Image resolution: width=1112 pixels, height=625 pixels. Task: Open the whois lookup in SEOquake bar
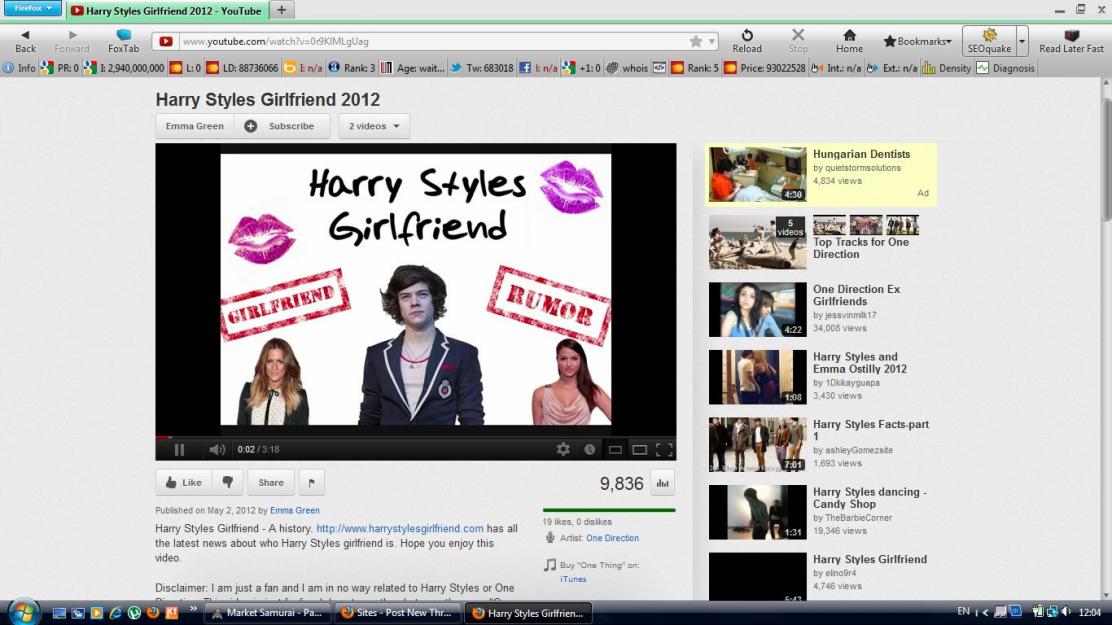627,68
